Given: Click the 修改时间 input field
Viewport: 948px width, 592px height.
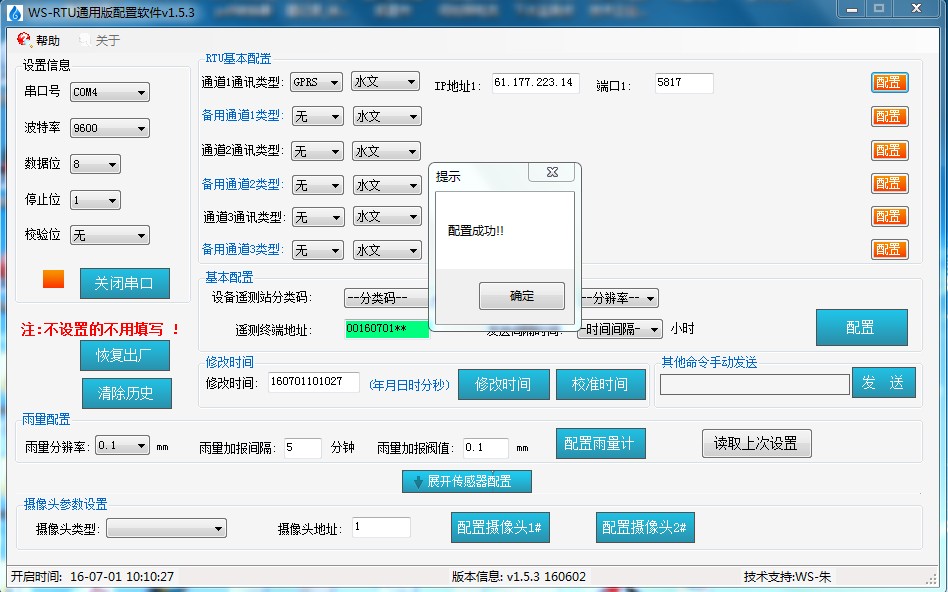Looking at the screenshot, I should pos(314,382).
